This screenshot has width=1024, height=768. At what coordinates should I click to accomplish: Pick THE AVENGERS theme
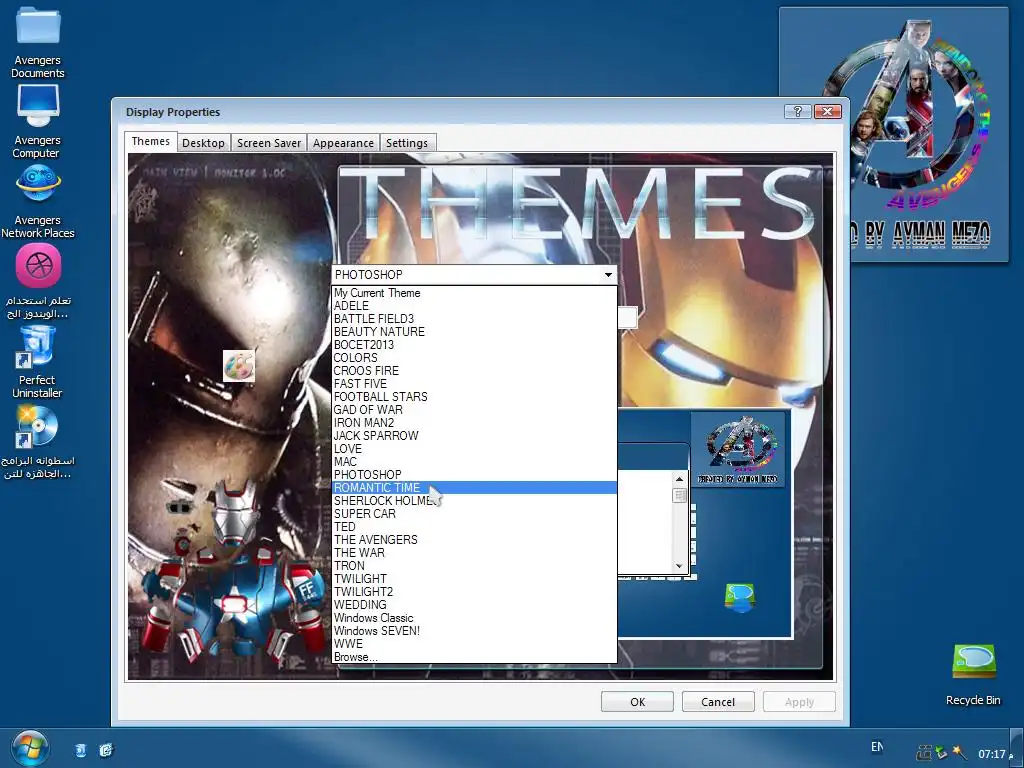pyautogui.click(x=474, y=540)
